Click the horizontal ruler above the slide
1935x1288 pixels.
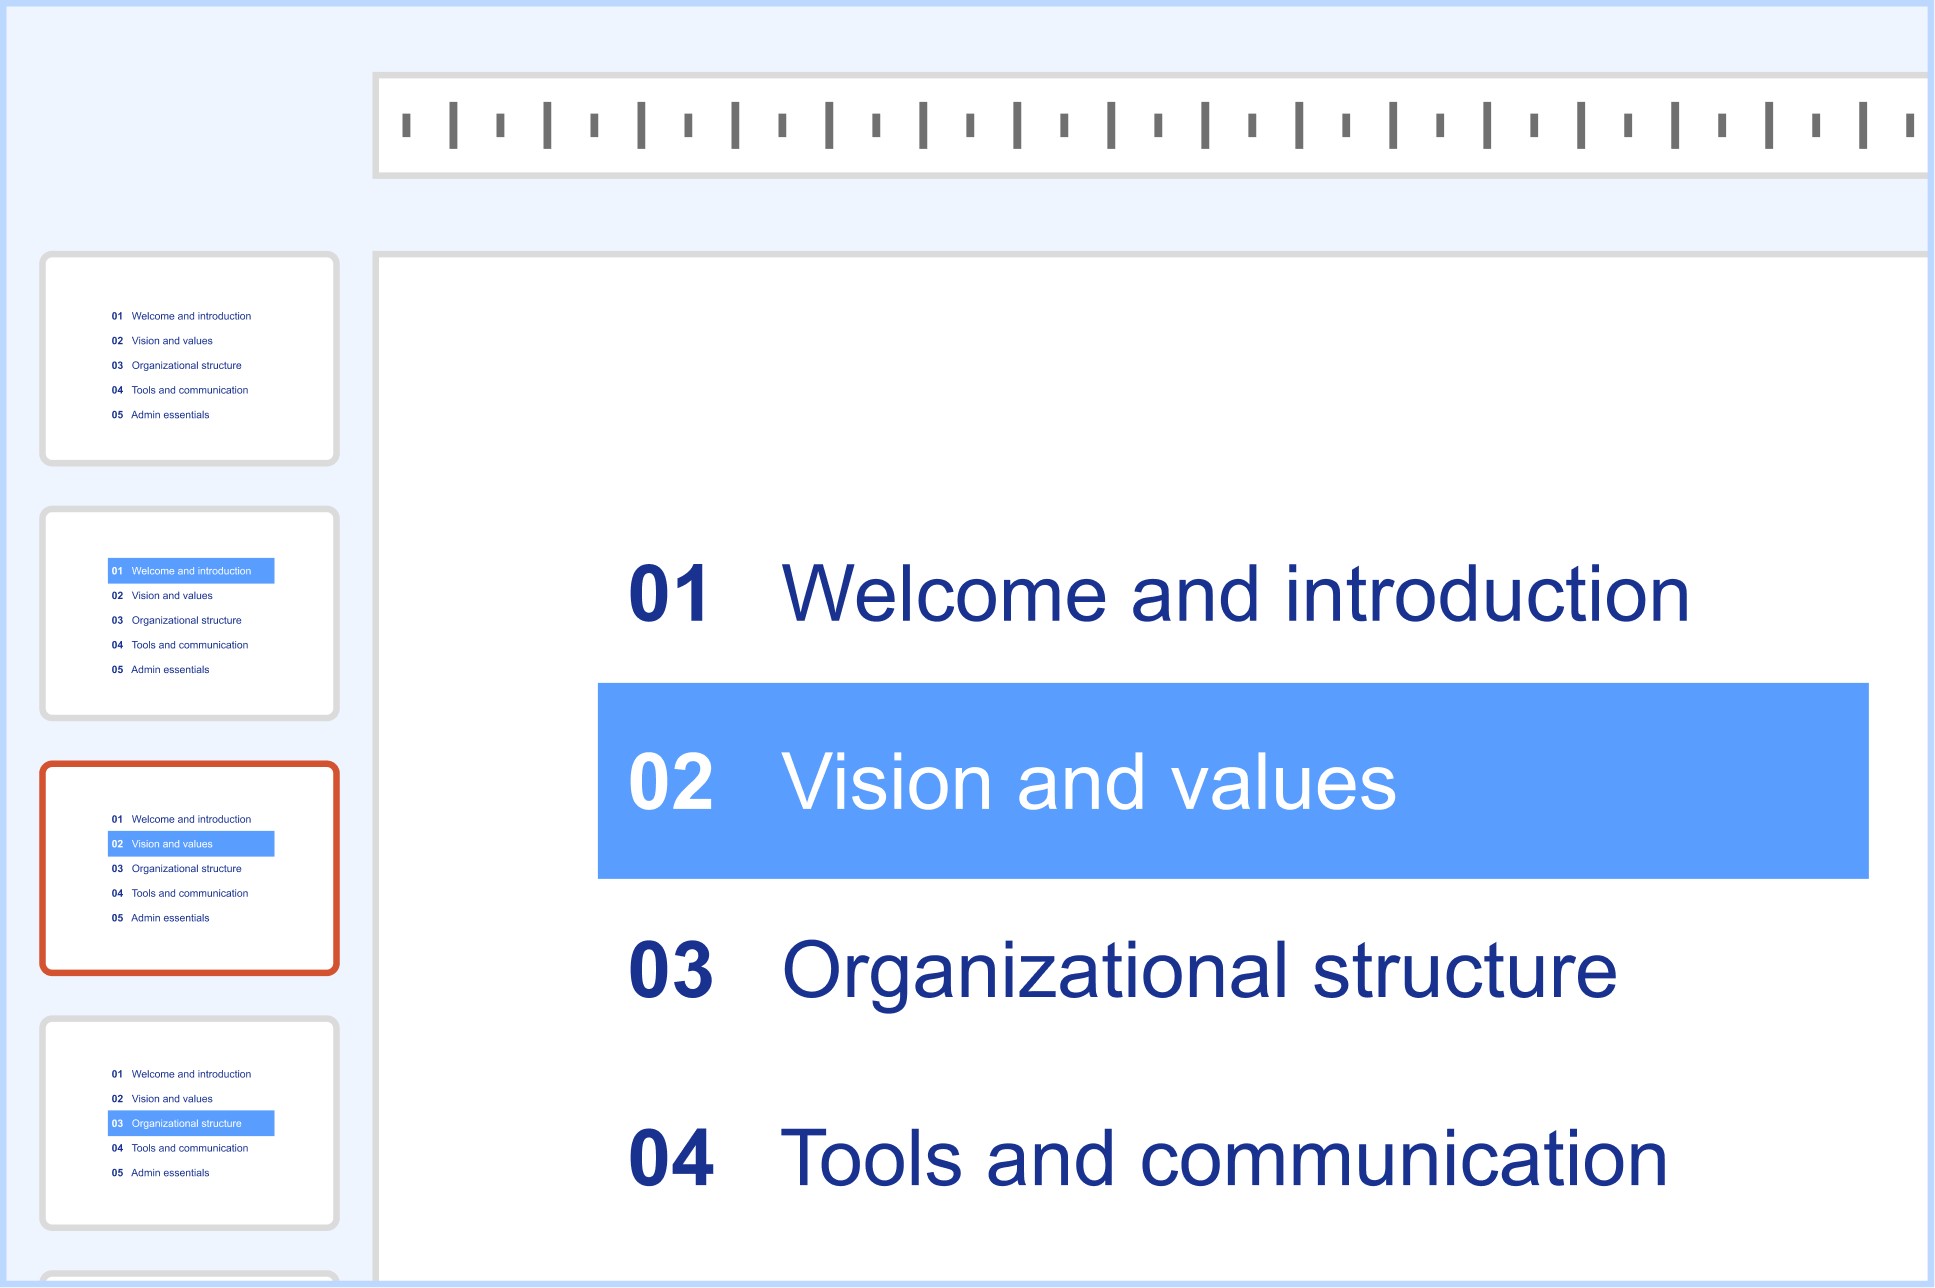[1150, 125]
